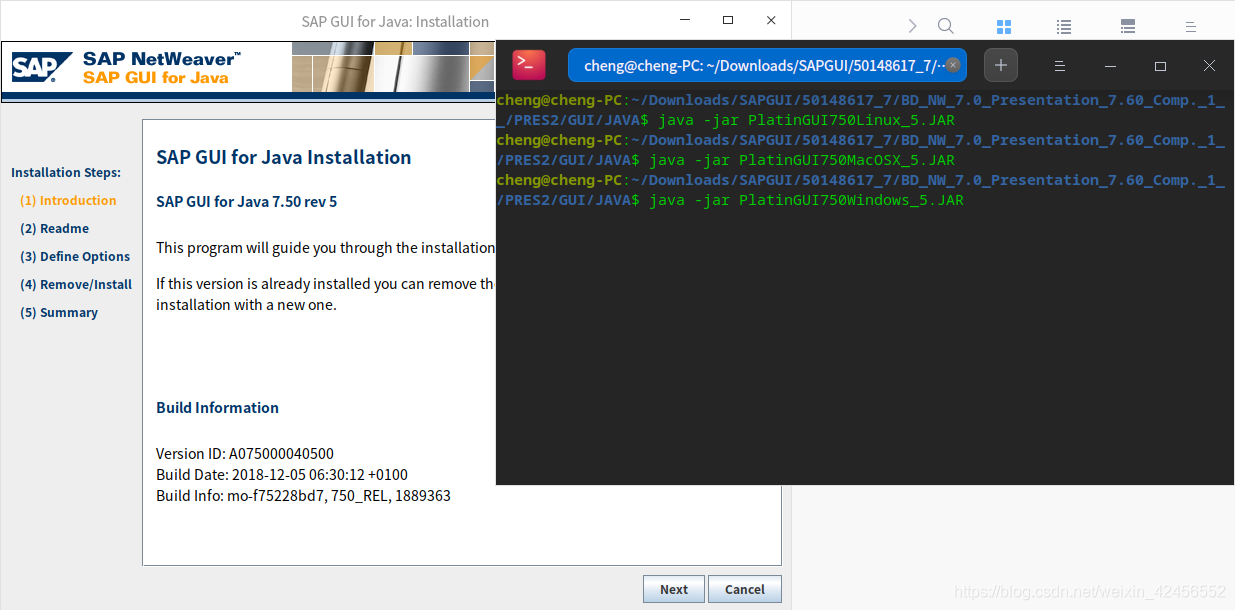Click the red terminal icon on the active tab
Screen dimensions: 1235x610
(529, 64)
